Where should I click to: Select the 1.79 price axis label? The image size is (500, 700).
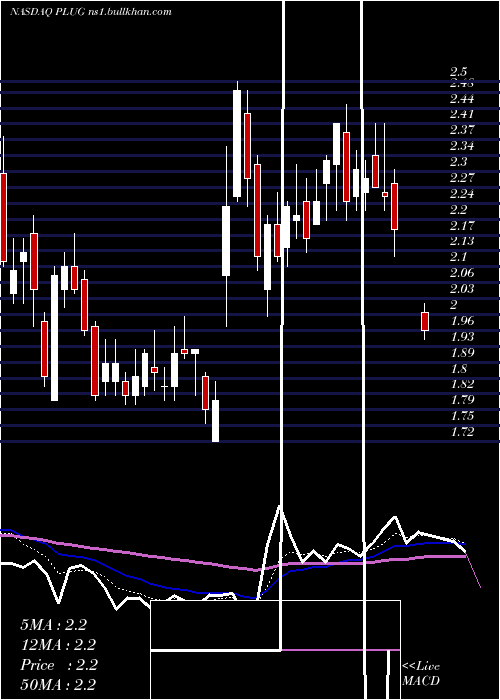462,400
